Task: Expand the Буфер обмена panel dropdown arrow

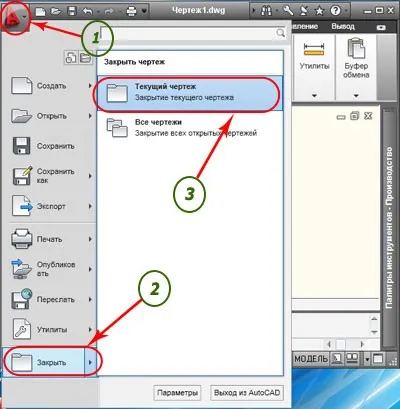Action: (356, 96)
